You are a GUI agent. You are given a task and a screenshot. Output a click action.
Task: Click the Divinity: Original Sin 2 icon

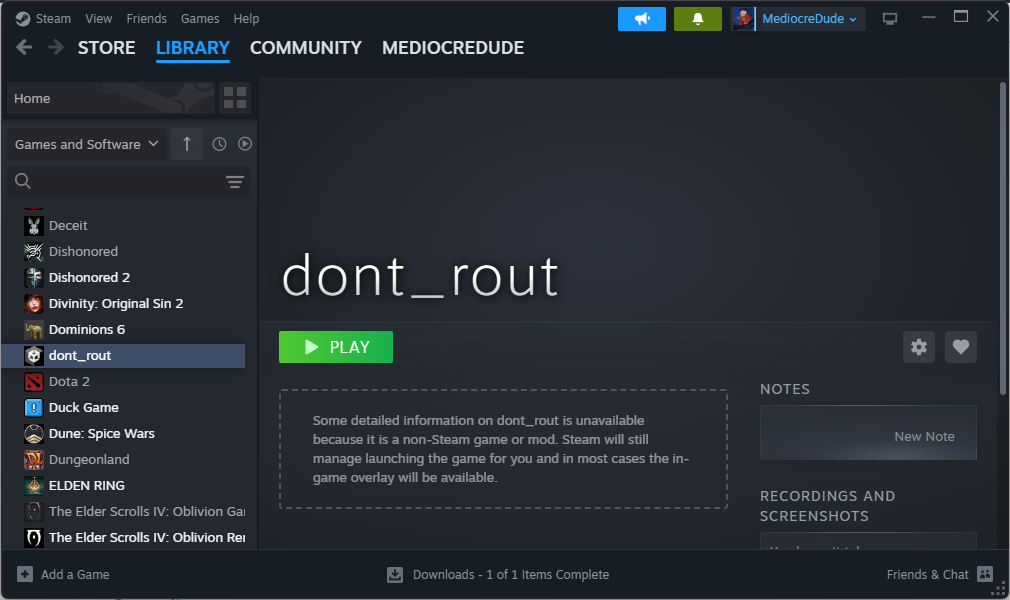point(33,304)
